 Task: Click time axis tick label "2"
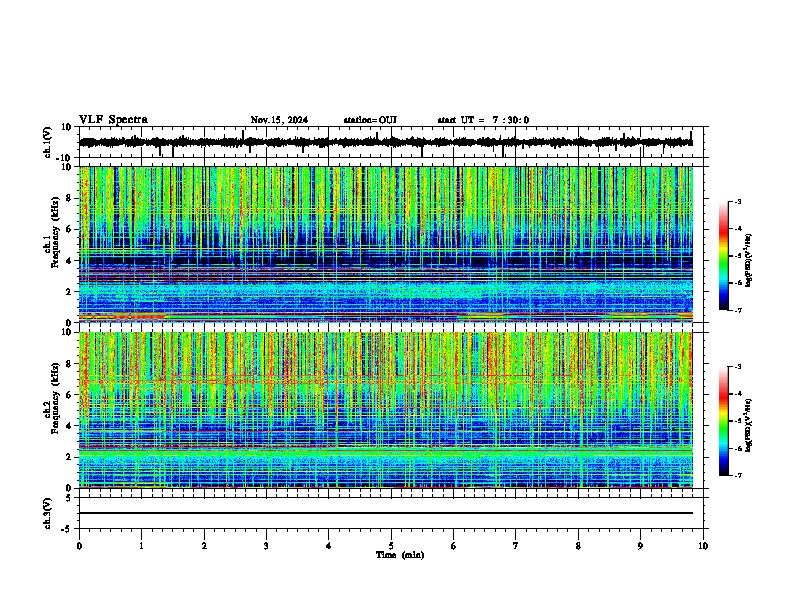204,546
